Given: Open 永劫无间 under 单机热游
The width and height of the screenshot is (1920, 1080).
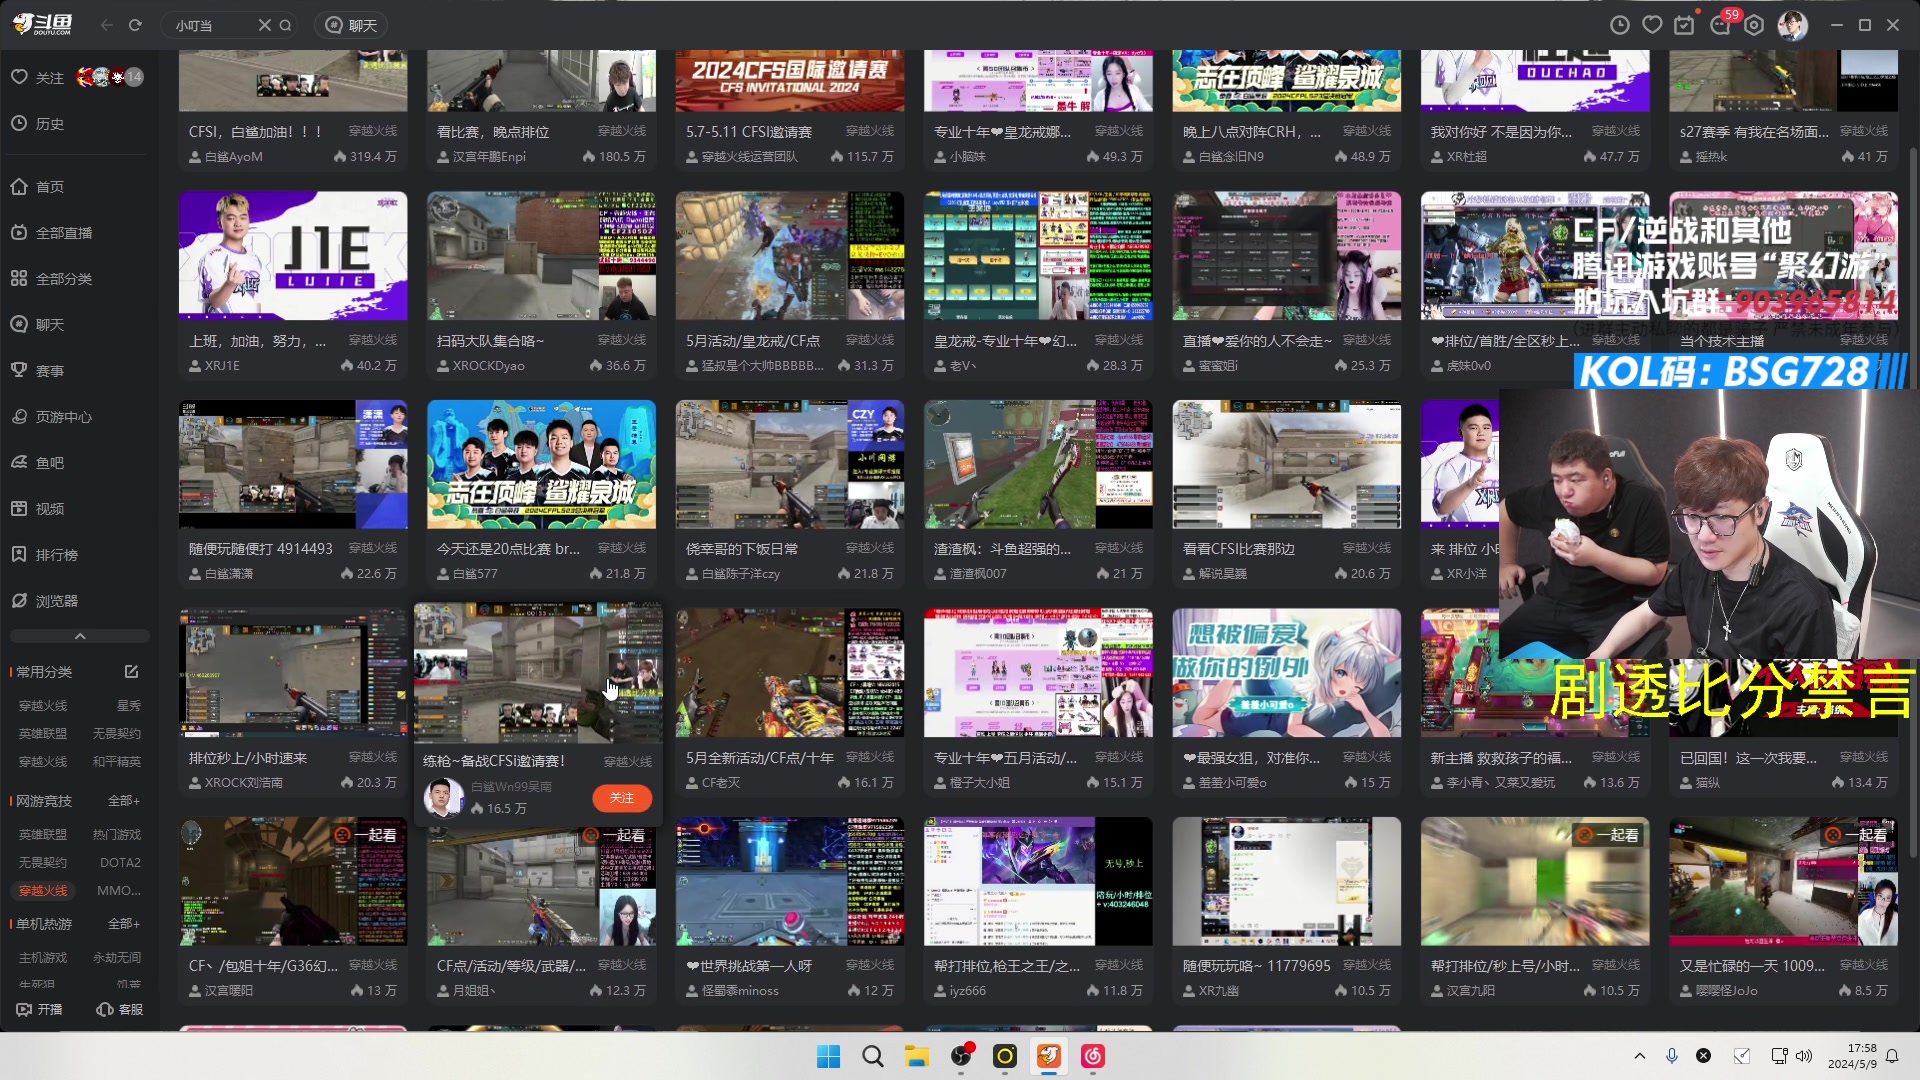Looking at the screenshot, I should pos(117,957).
